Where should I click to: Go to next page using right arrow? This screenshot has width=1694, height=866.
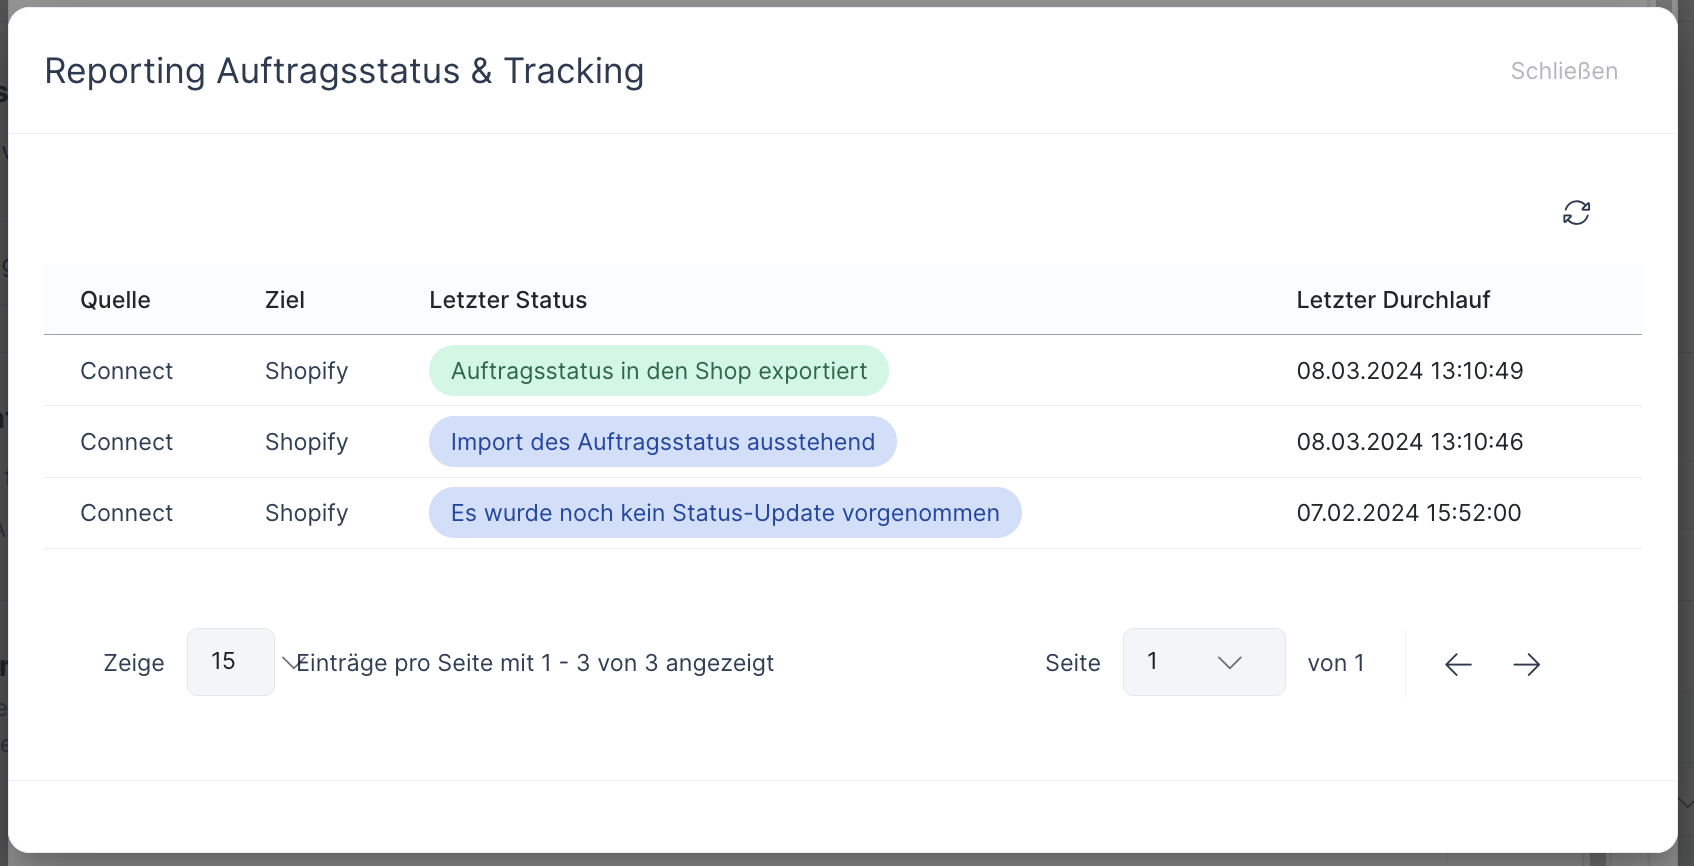pos(1526,664)
